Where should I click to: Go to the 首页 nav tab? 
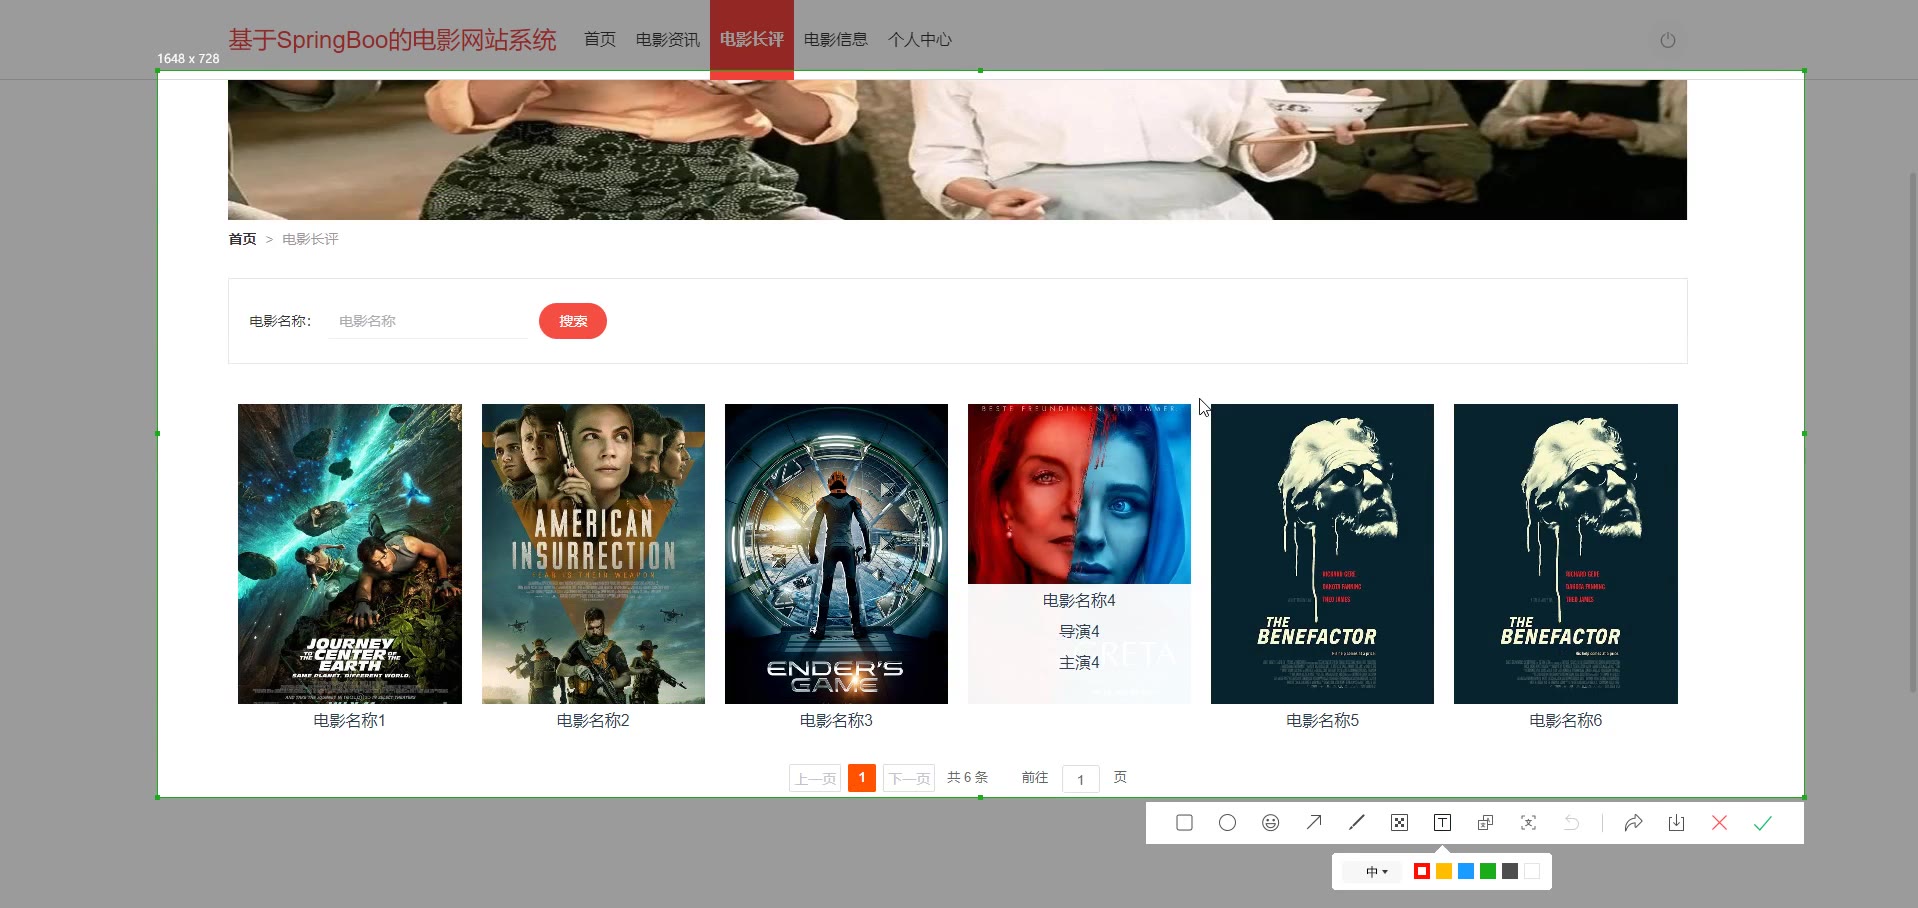click(x=600, y=39)
